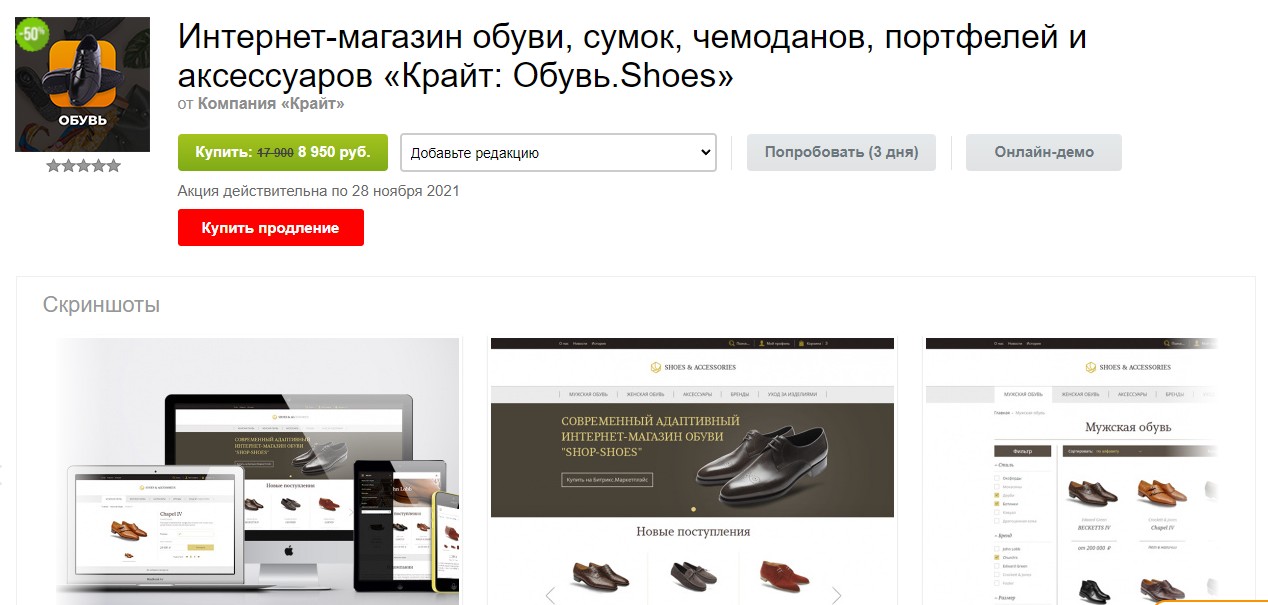Click the green -50% discount badge
Screen dimensions: 1268x605
point(32,31)
